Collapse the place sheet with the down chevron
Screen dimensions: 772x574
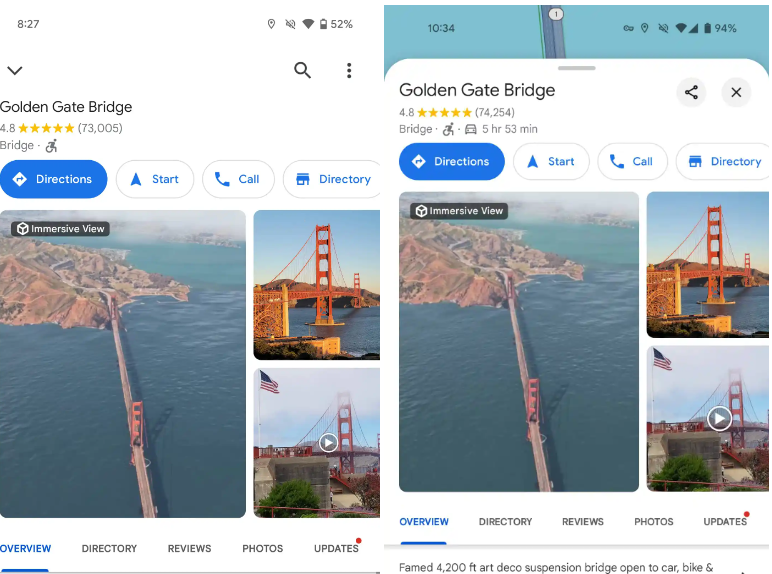tap(15, 70)
